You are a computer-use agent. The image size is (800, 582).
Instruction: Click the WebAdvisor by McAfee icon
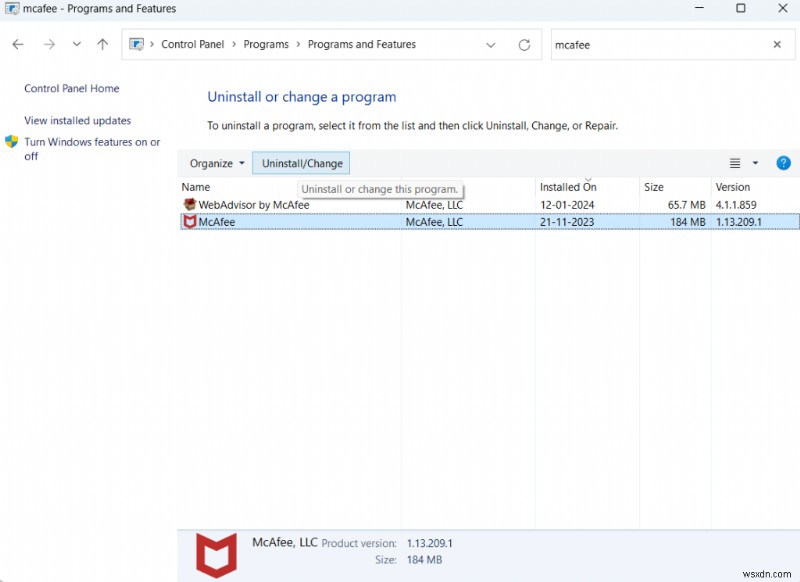click(x=190, y=205)
